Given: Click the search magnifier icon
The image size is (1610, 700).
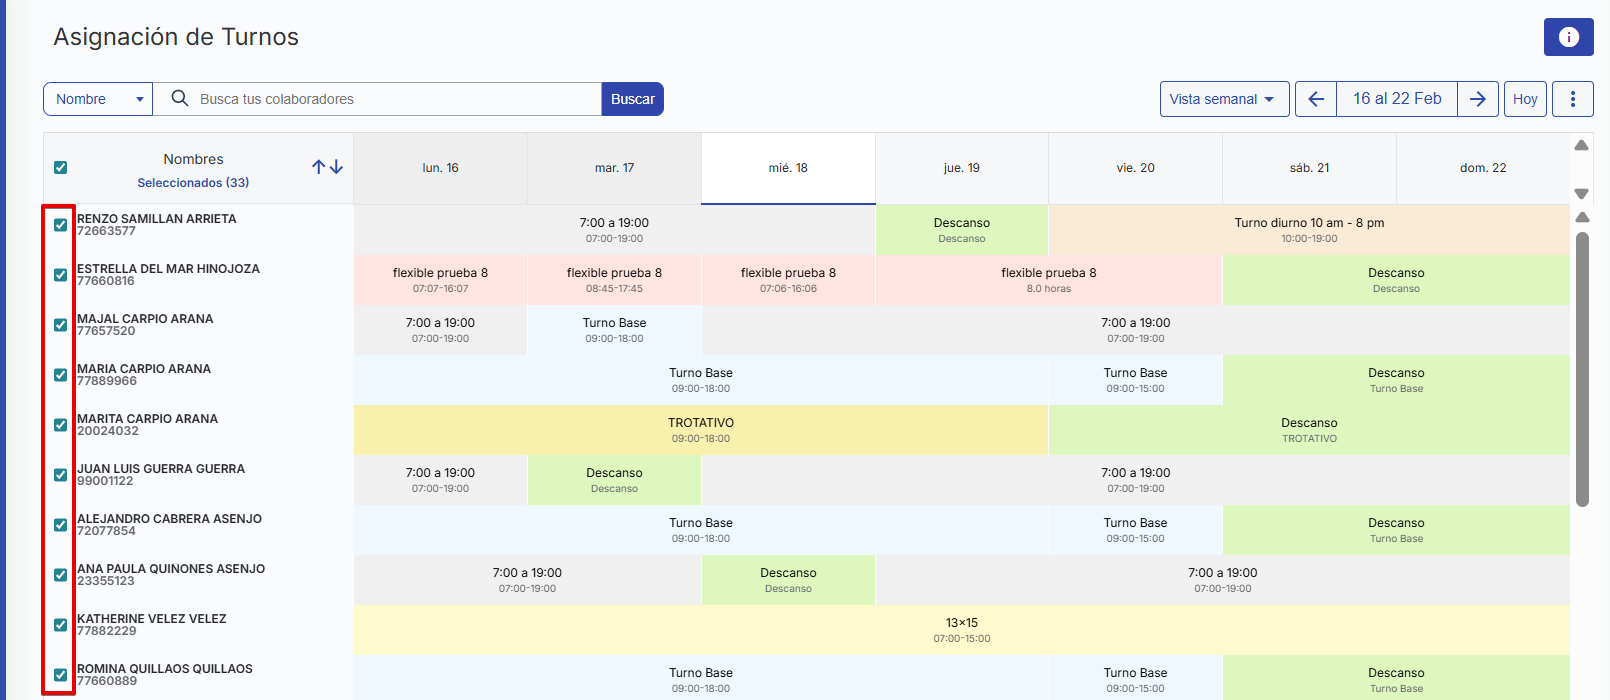Looking at the screenshot, I should click(180, 98).
